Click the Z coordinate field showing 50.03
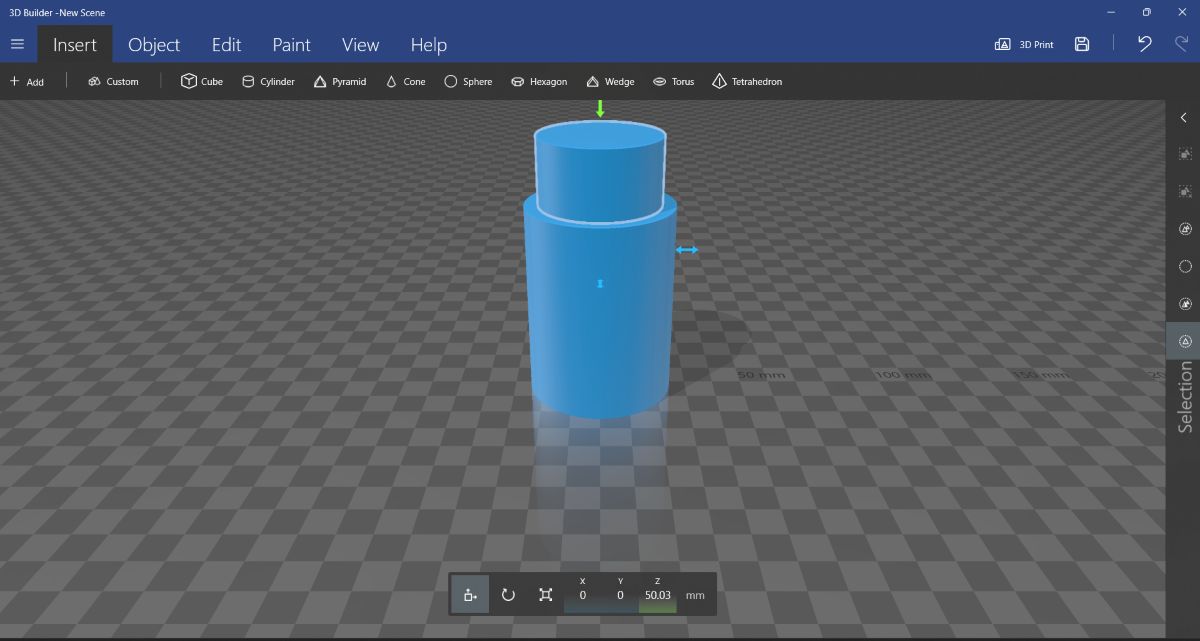The height and width of the screenshot is (641, 1200). [657, 594]
